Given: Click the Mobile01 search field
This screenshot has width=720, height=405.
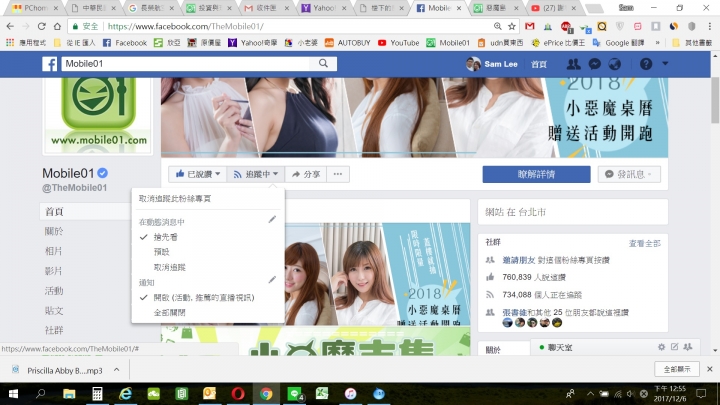Looking at the screenshot, I should (x=186, y=63).
